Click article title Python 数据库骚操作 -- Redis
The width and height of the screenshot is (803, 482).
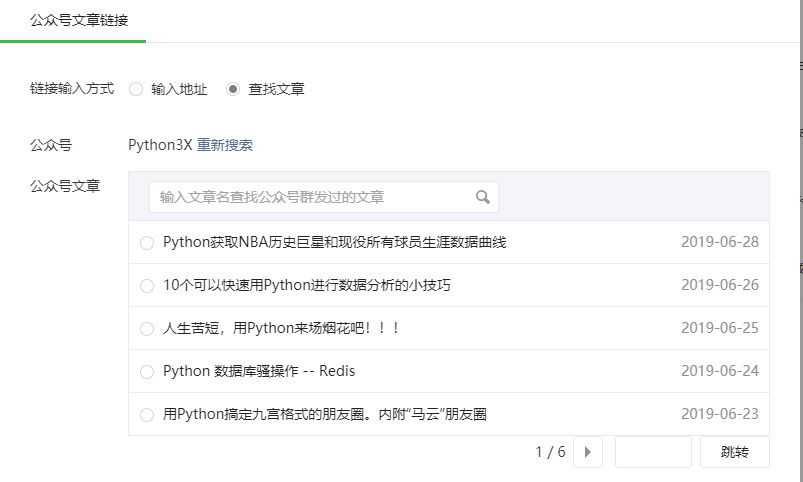[259, 371]
